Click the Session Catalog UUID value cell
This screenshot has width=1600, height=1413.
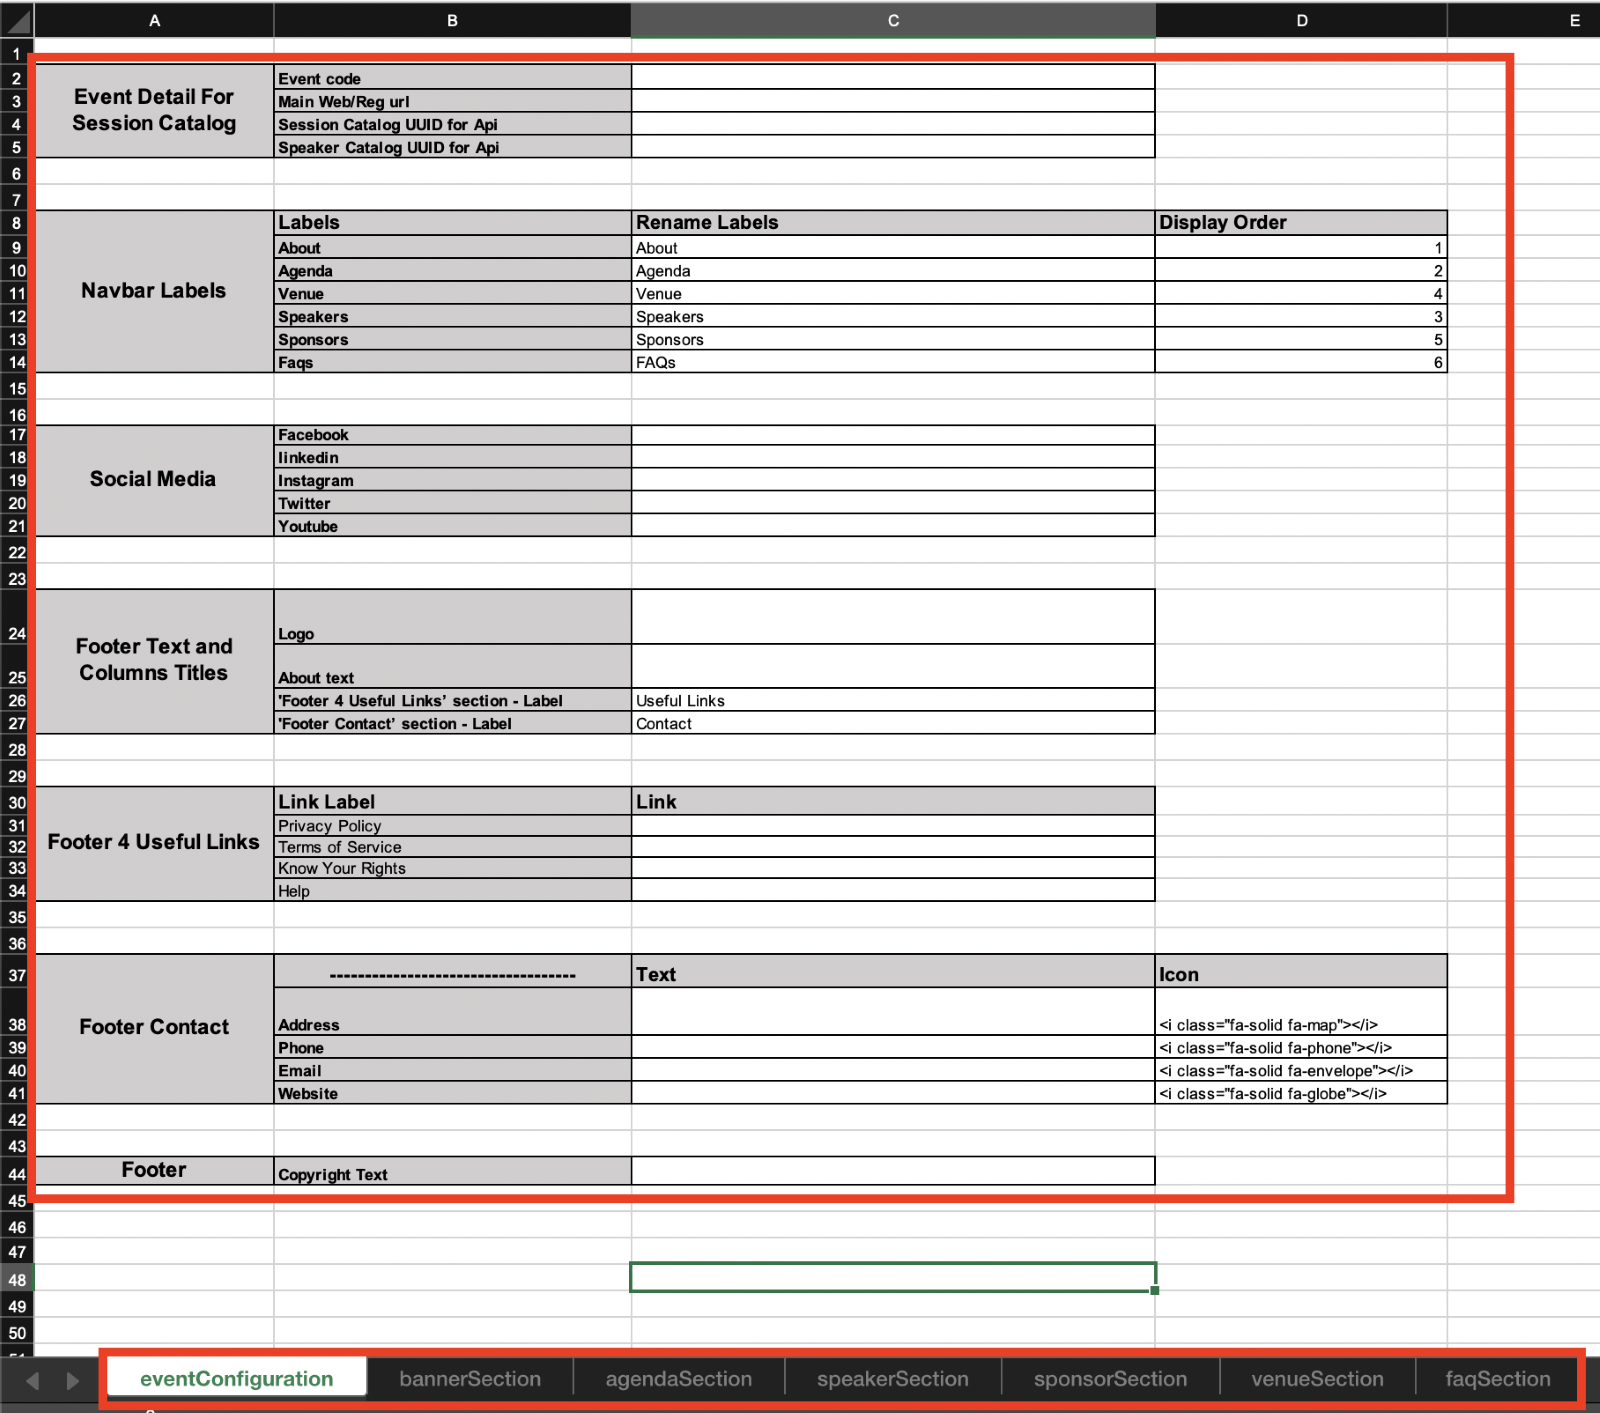coord(893,124)
